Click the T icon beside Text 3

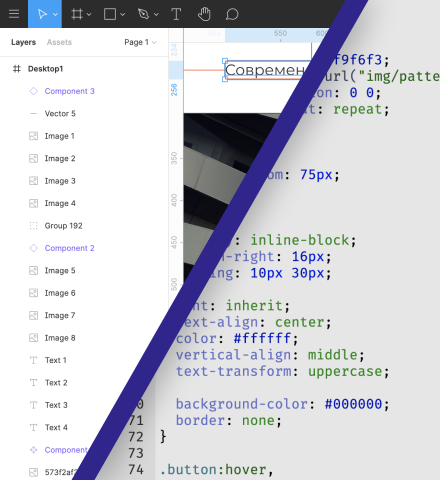tap(33, 405)
